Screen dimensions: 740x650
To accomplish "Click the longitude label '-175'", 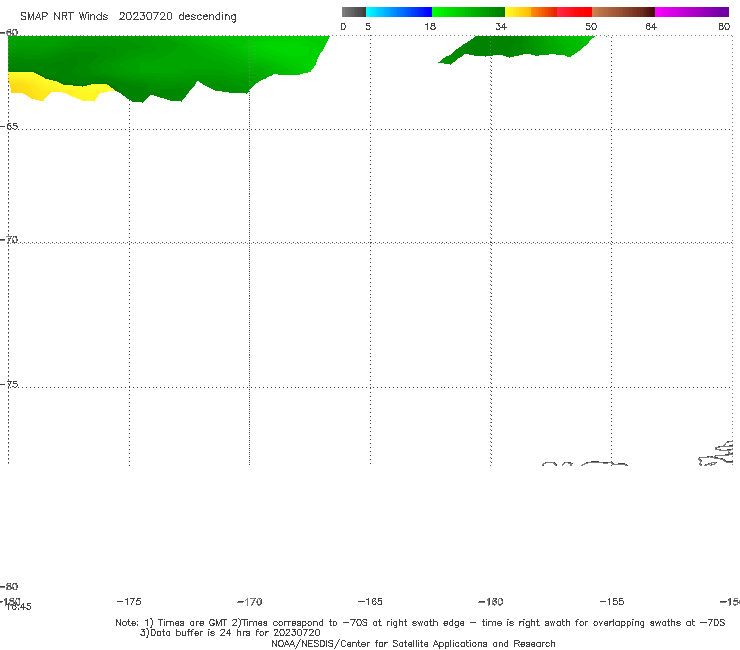I will [129, 602].
